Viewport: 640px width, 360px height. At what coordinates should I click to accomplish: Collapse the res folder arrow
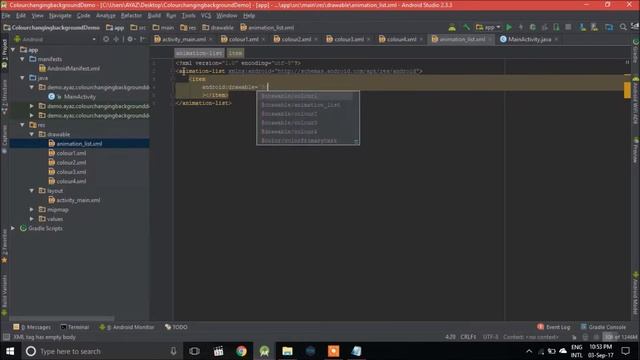[22, 125]
